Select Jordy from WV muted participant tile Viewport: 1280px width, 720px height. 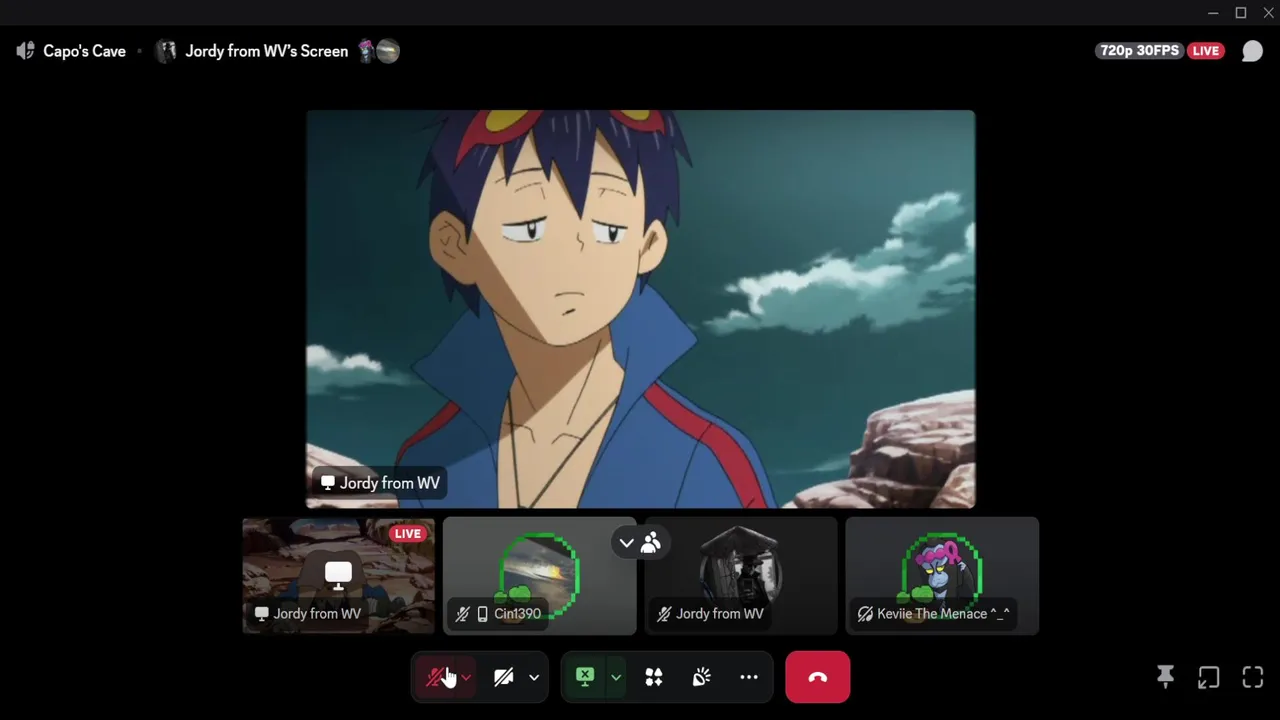pos(741,575)
